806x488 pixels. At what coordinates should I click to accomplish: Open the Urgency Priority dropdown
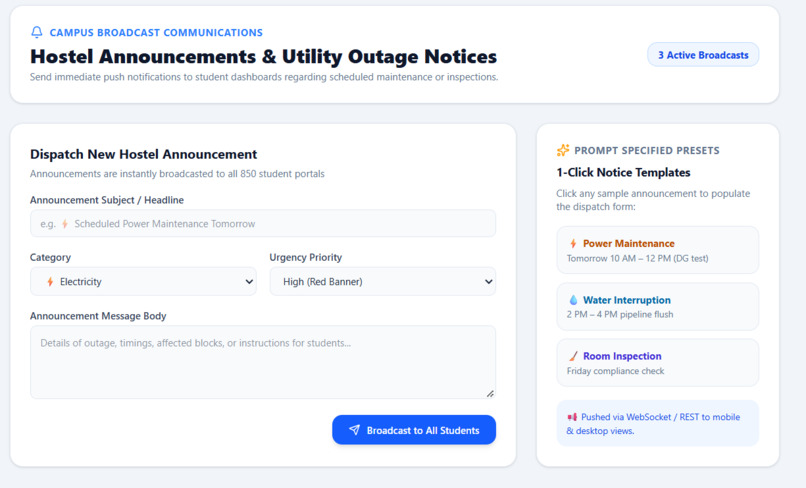click(x=382, y=281)
